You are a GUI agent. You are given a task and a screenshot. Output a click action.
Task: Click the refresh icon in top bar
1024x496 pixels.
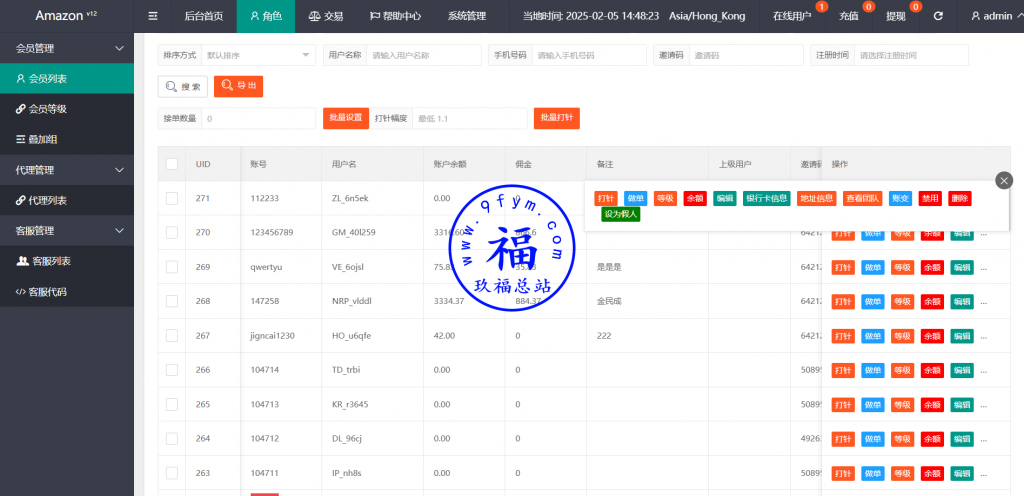tap(938, 16)
